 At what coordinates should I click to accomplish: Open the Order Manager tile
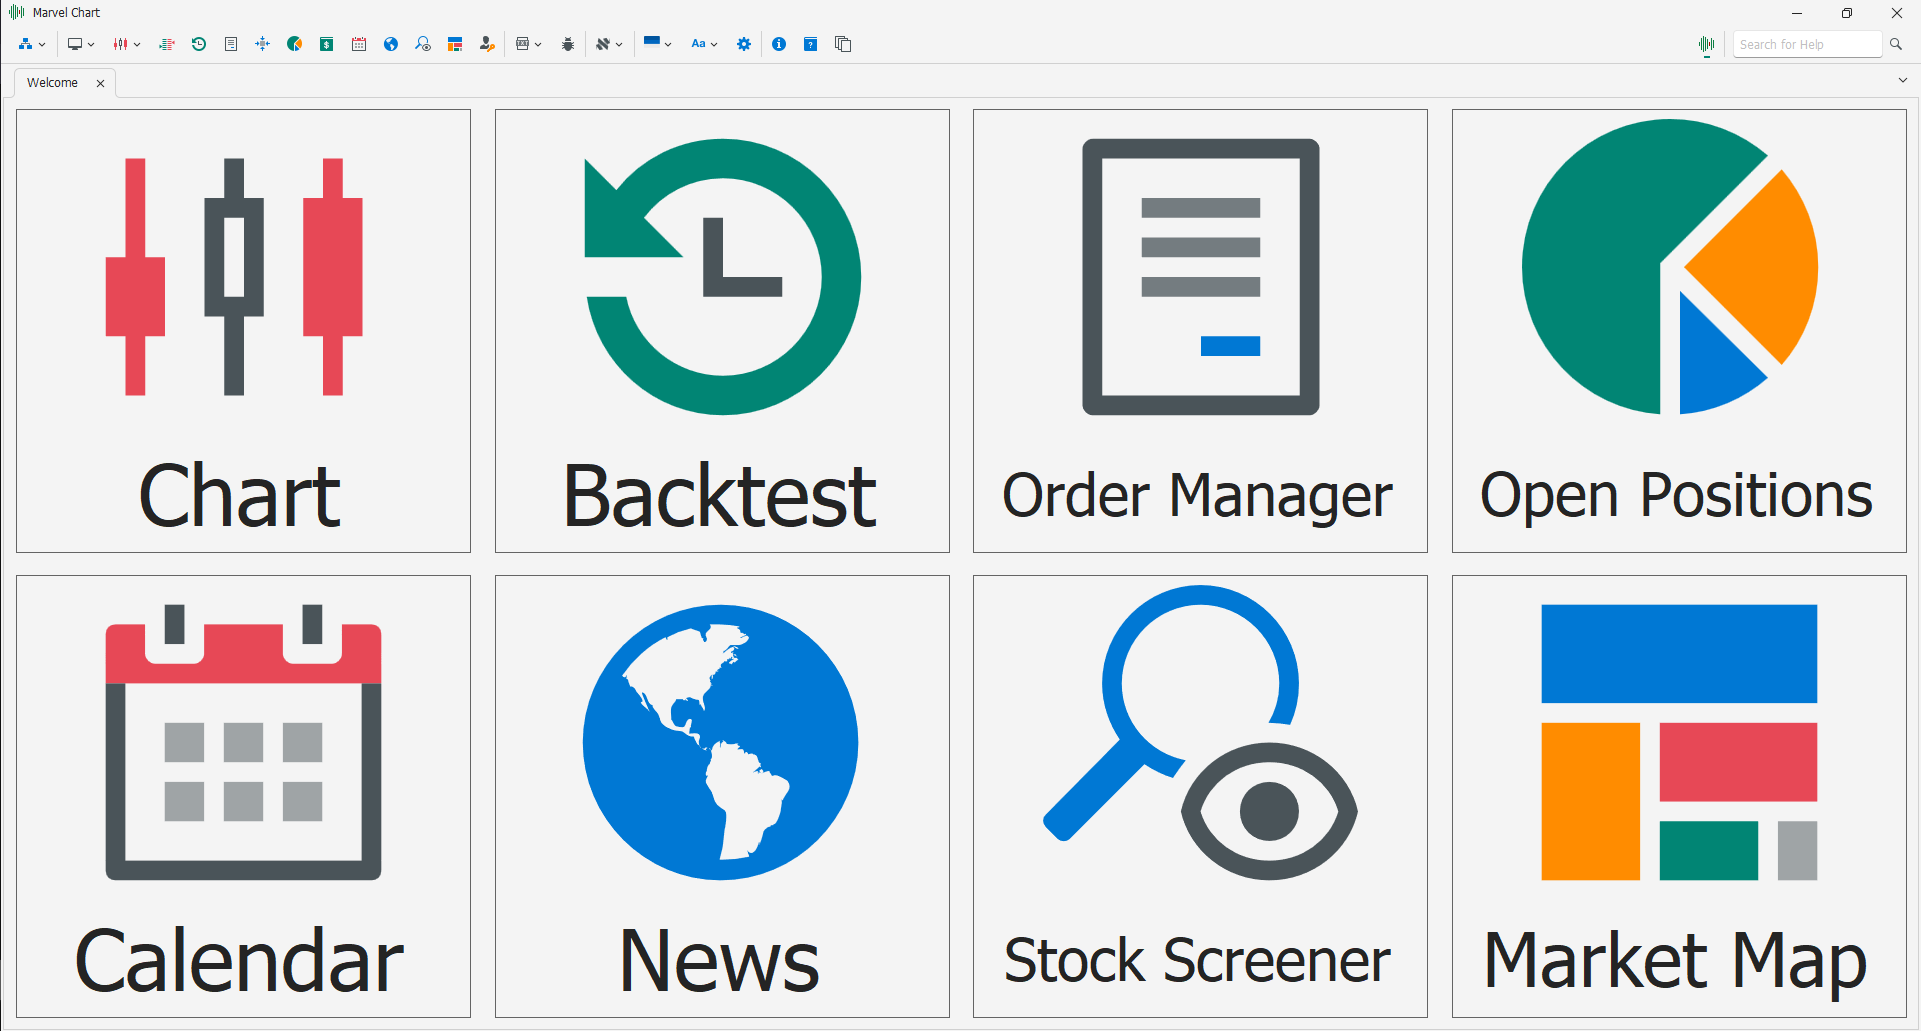(1200, 331)
